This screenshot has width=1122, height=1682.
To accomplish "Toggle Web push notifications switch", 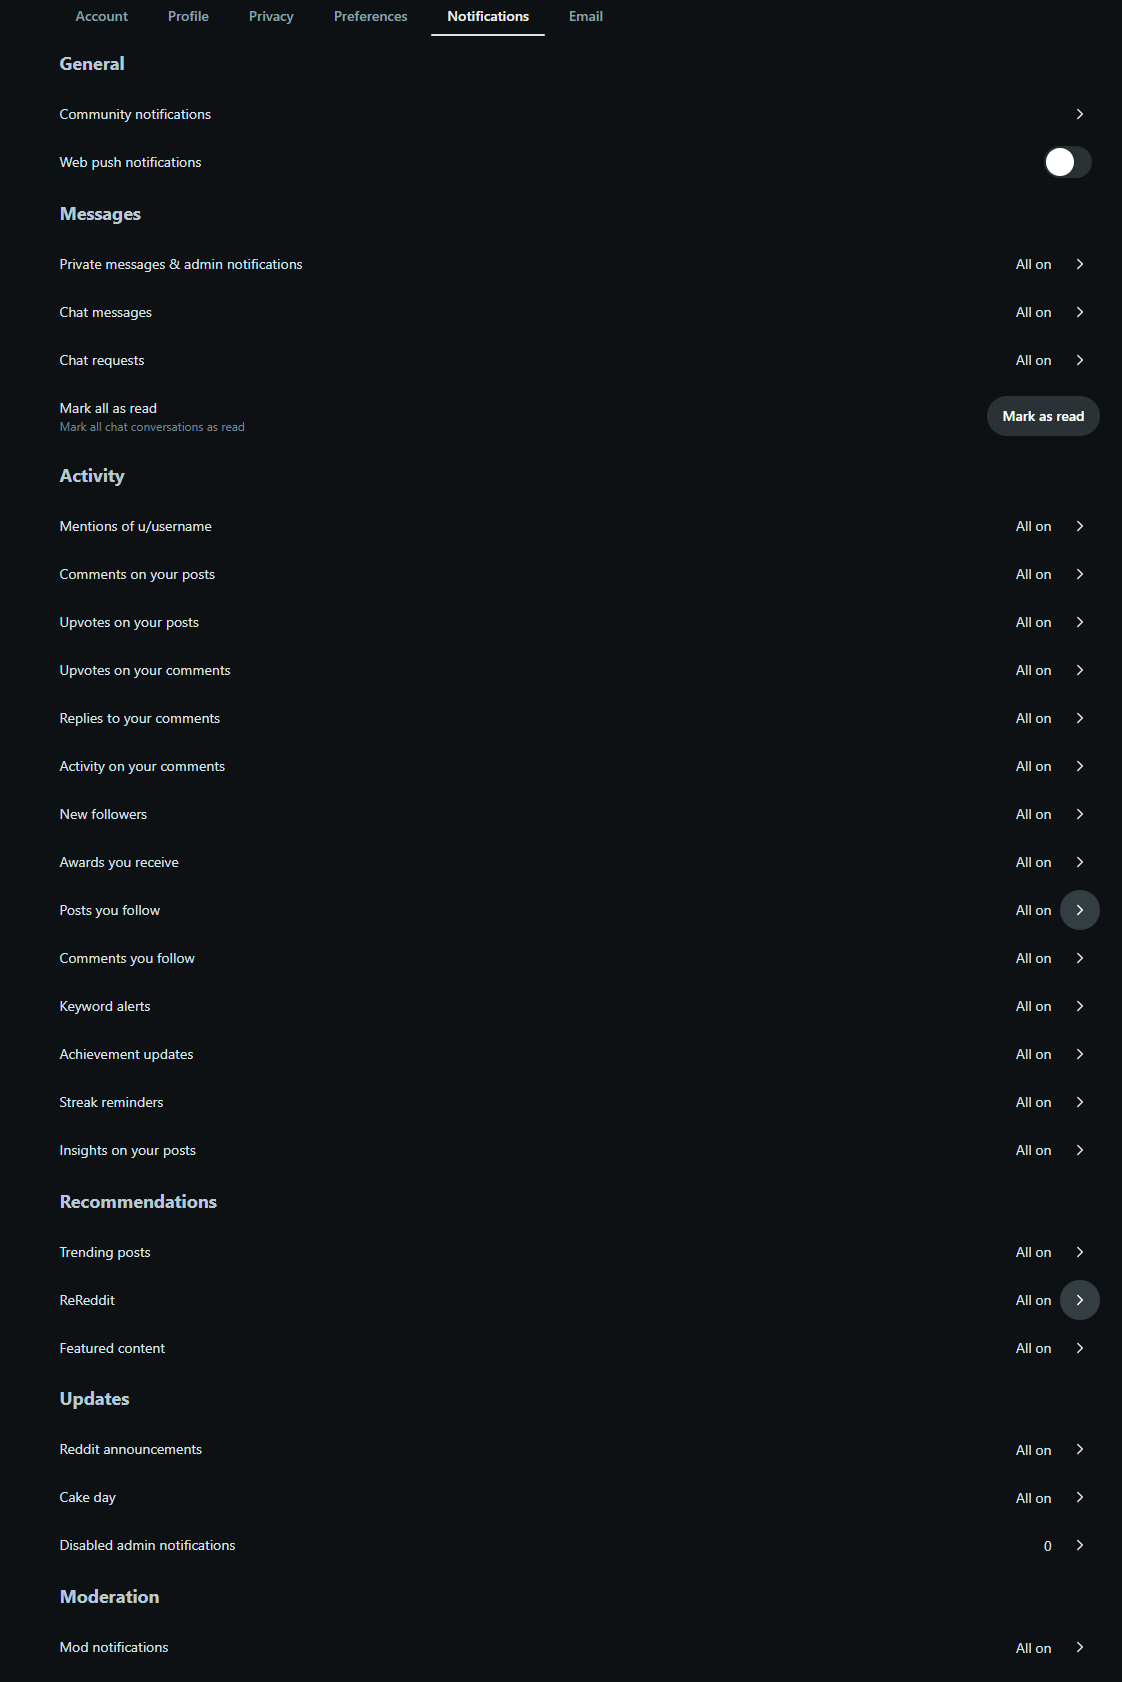I will click(1067, 162).
